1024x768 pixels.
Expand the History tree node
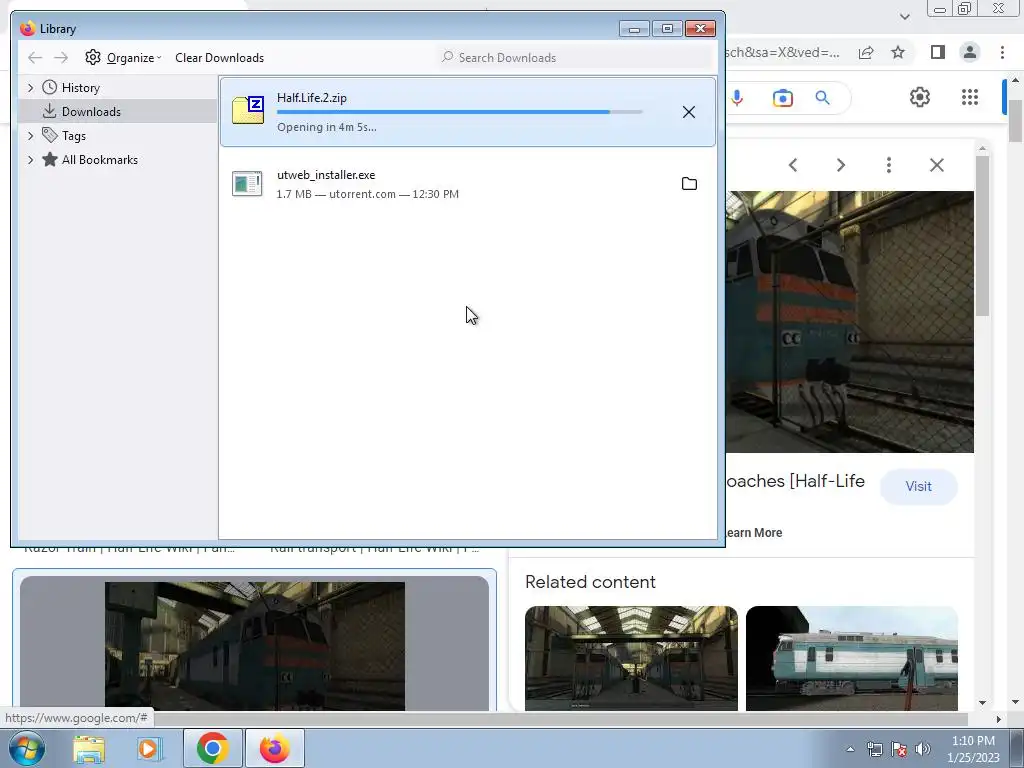(x=30, y=88)
